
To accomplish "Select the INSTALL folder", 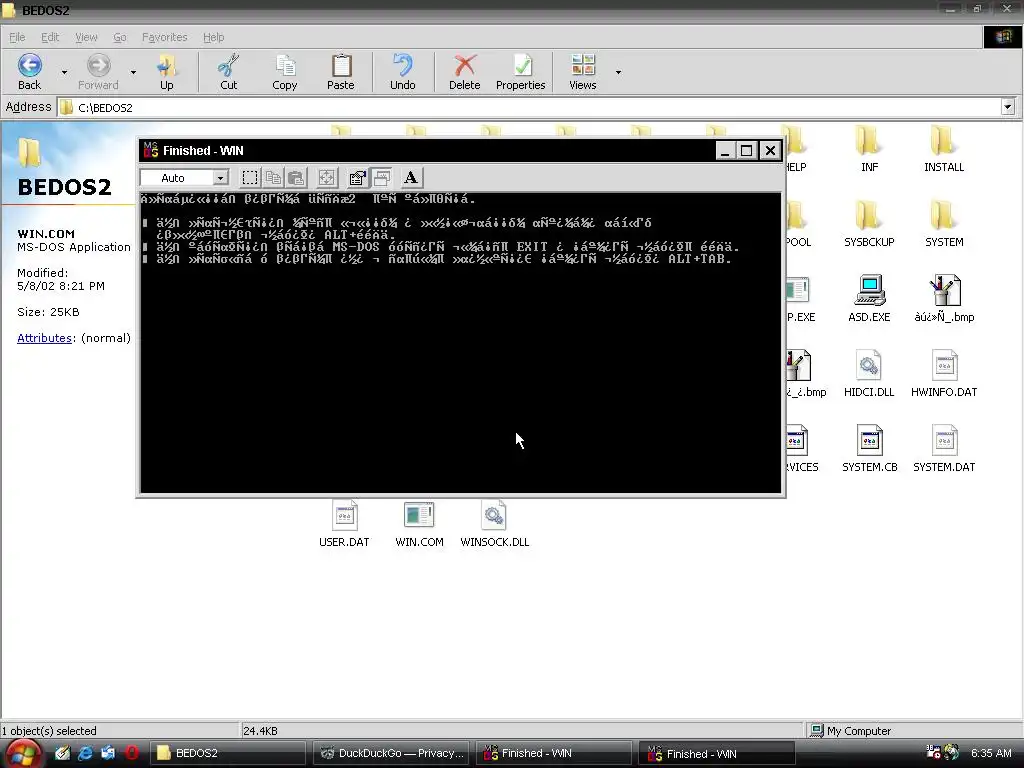I will click(944, 148).
